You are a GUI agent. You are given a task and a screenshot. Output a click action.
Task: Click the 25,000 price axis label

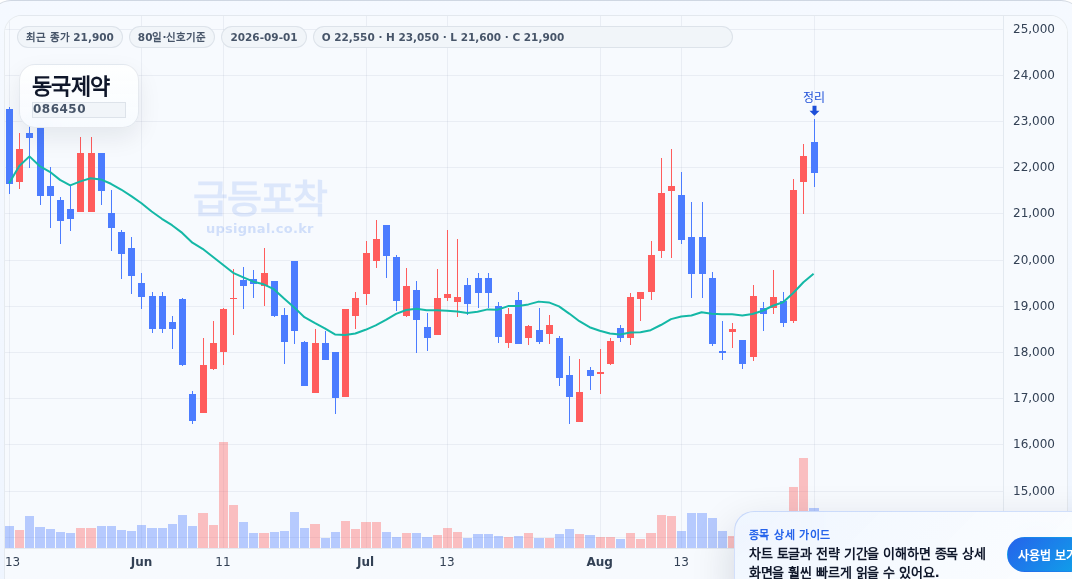click(x=1034, y=29)
